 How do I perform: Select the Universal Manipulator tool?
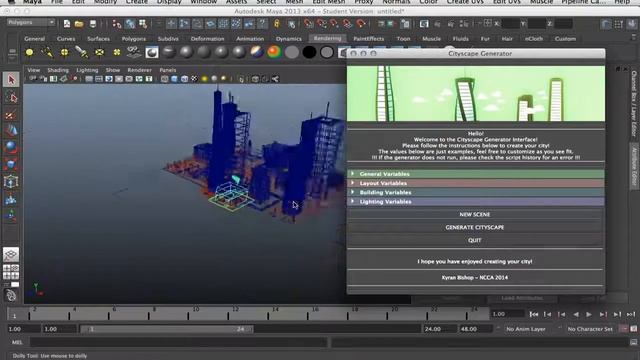tap(11, 181)
